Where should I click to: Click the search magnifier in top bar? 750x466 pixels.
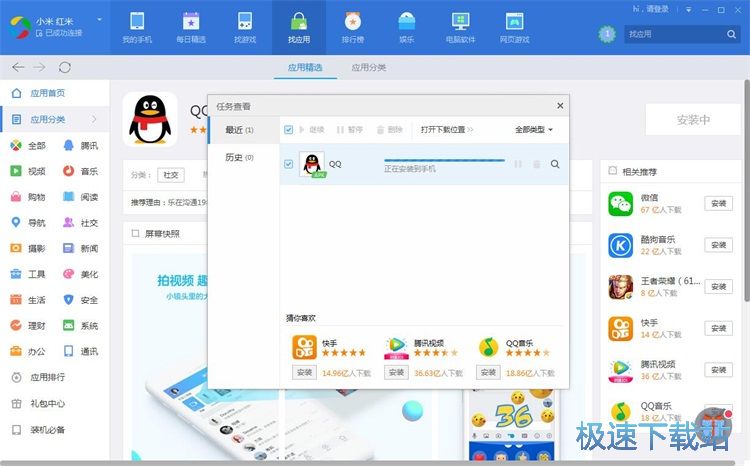tap(731, 34)
